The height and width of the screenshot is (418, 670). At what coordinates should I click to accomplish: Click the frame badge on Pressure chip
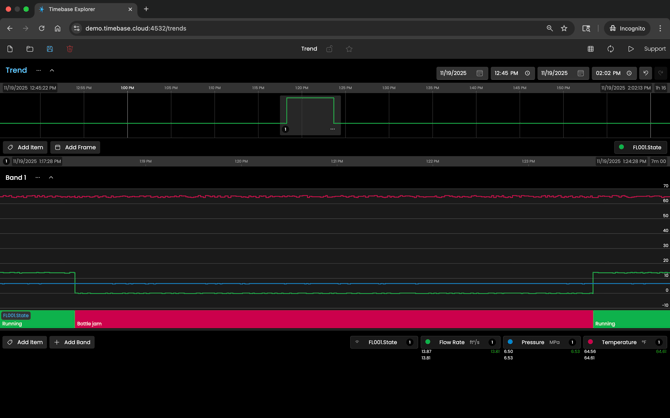pos(572,342)
